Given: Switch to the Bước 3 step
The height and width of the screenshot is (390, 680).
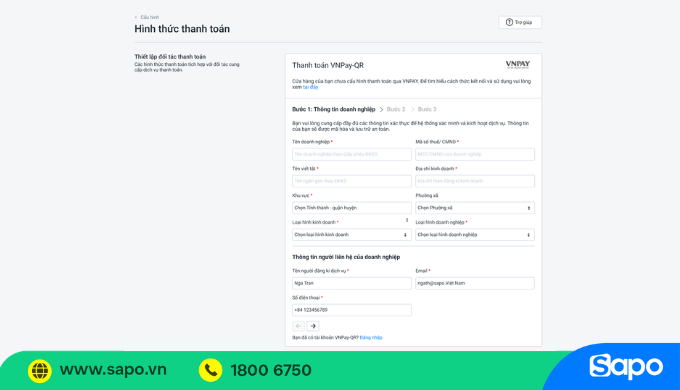Looking at the screenshot, I should pyautogui.click(x=427, y=109).
